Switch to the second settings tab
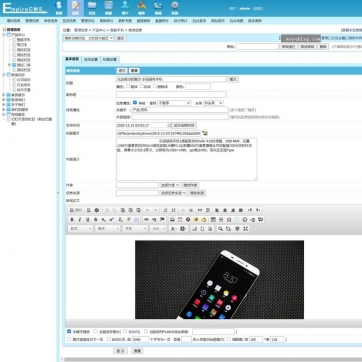This screenshot has height=362, width=362. point(91,59)
